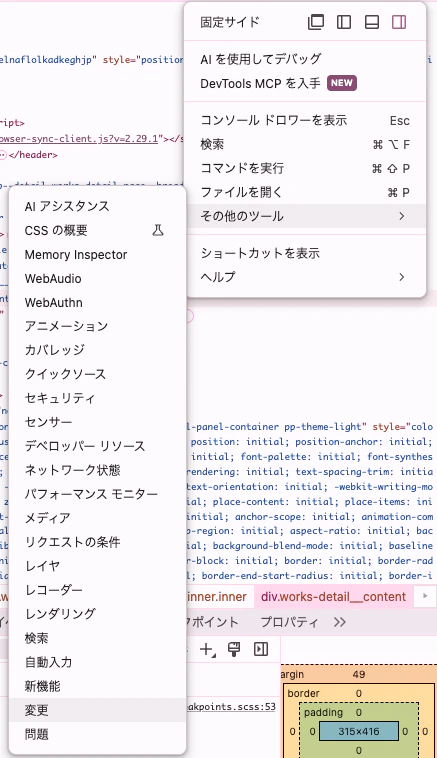This screenshot has width=437, height=758.
Task: Dock DevTools to the right side
Action: point(399,22)
